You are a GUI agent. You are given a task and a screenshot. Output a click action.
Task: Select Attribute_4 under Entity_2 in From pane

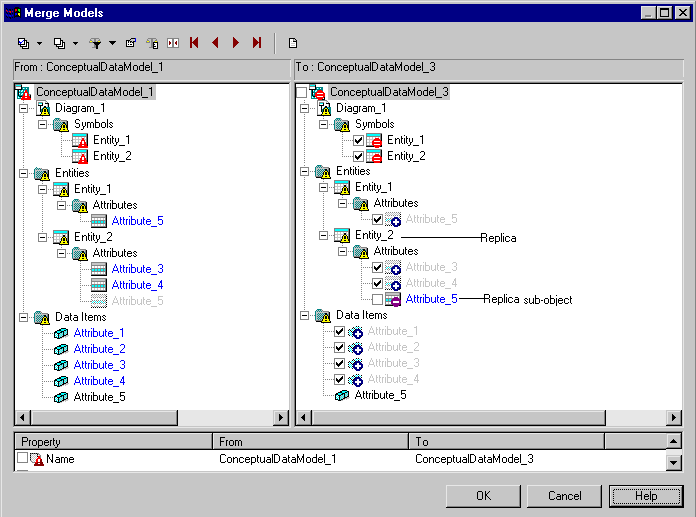(138, 285)
